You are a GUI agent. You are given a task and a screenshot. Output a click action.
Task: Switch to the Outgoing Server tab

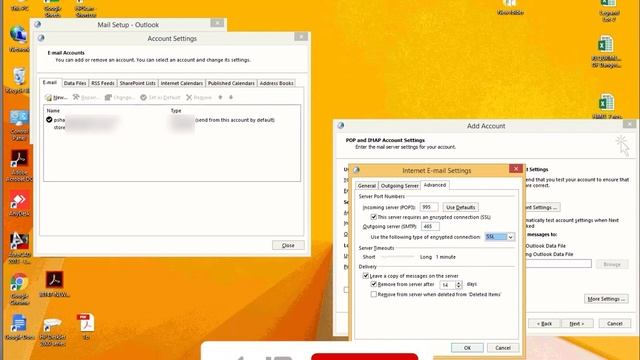pos(399,186)
